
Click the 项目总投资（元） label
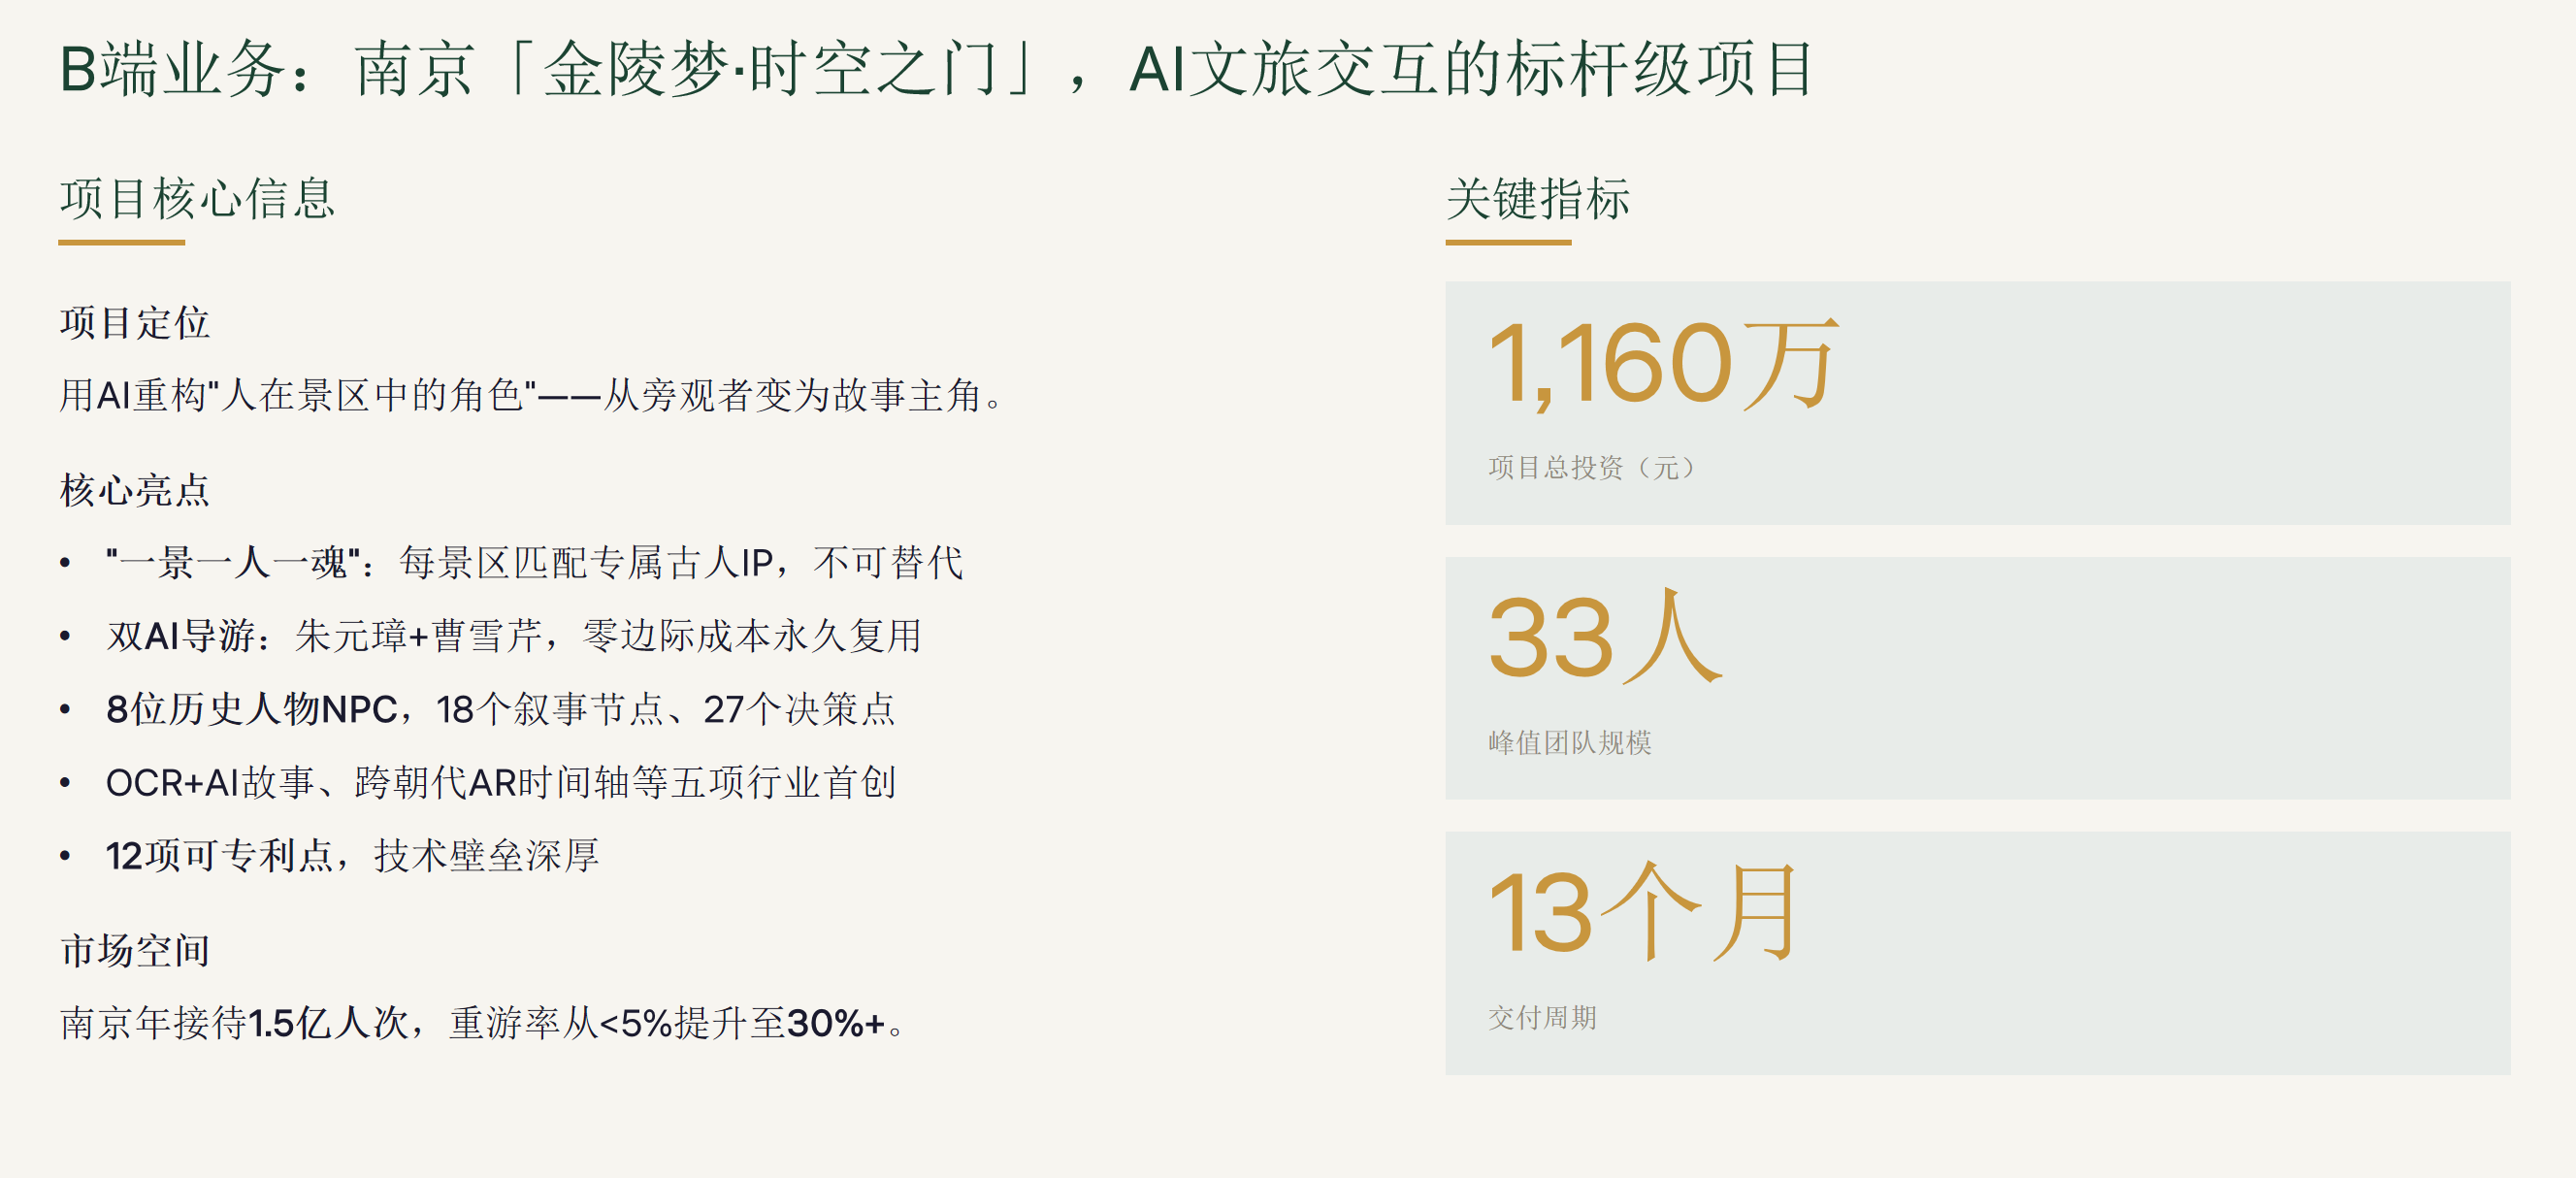pyautogui.click(x=1592, y=467)
